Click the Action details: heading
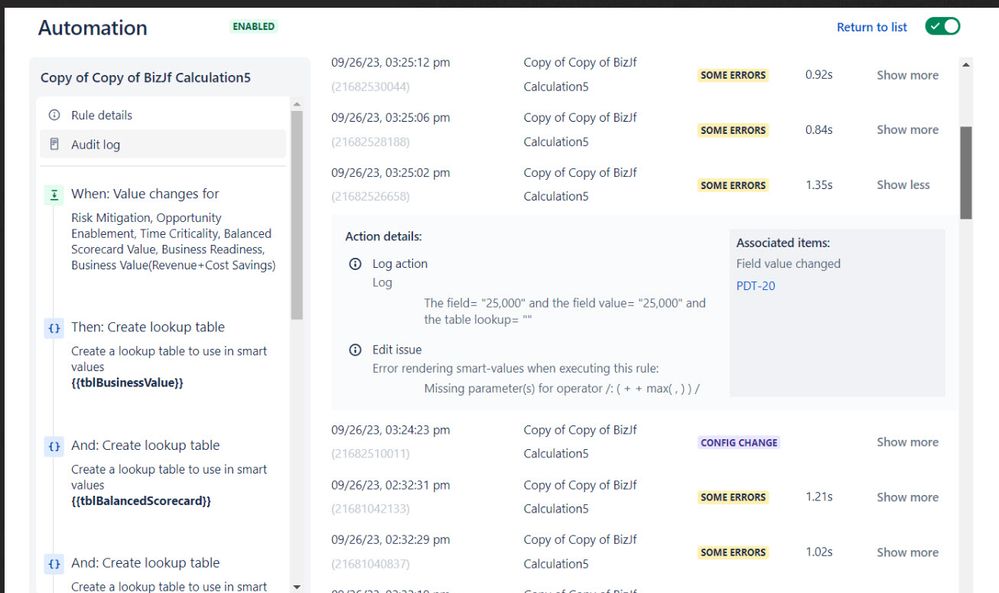 384,236
